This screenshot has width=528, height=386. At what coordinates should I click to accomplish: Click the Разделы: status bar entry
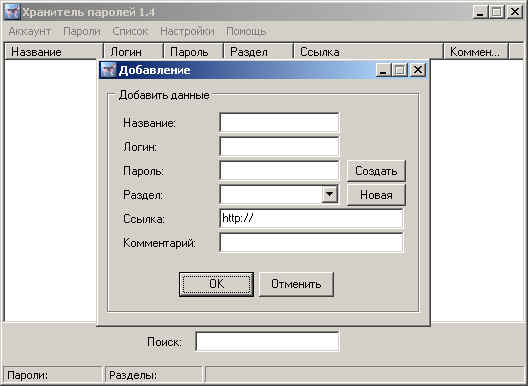click(x=154, y=375)
